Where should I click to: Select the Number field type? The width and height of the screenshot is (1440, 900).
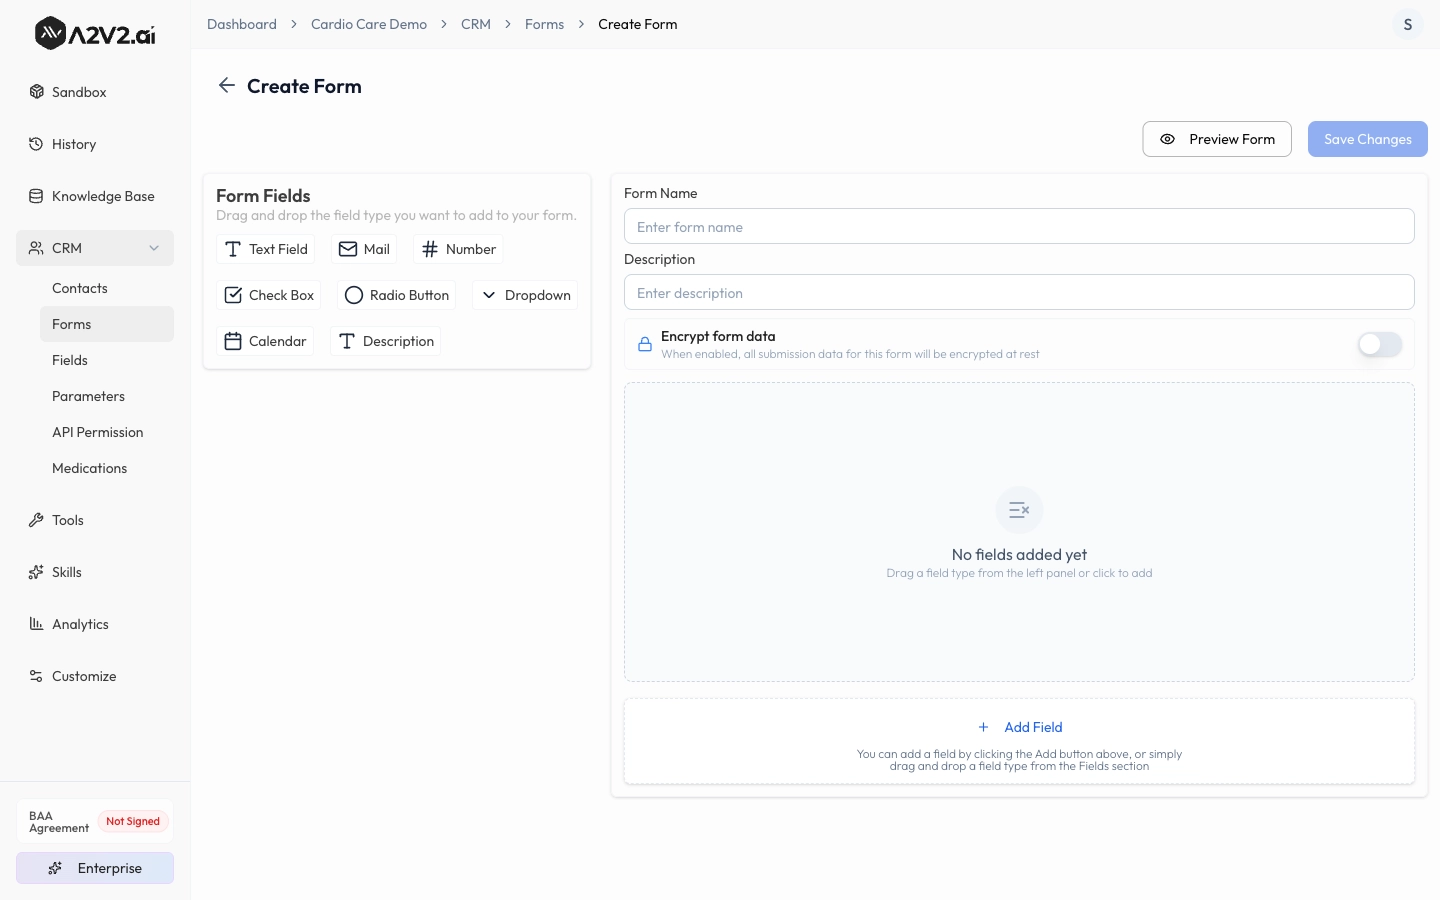tap(458, 249)
